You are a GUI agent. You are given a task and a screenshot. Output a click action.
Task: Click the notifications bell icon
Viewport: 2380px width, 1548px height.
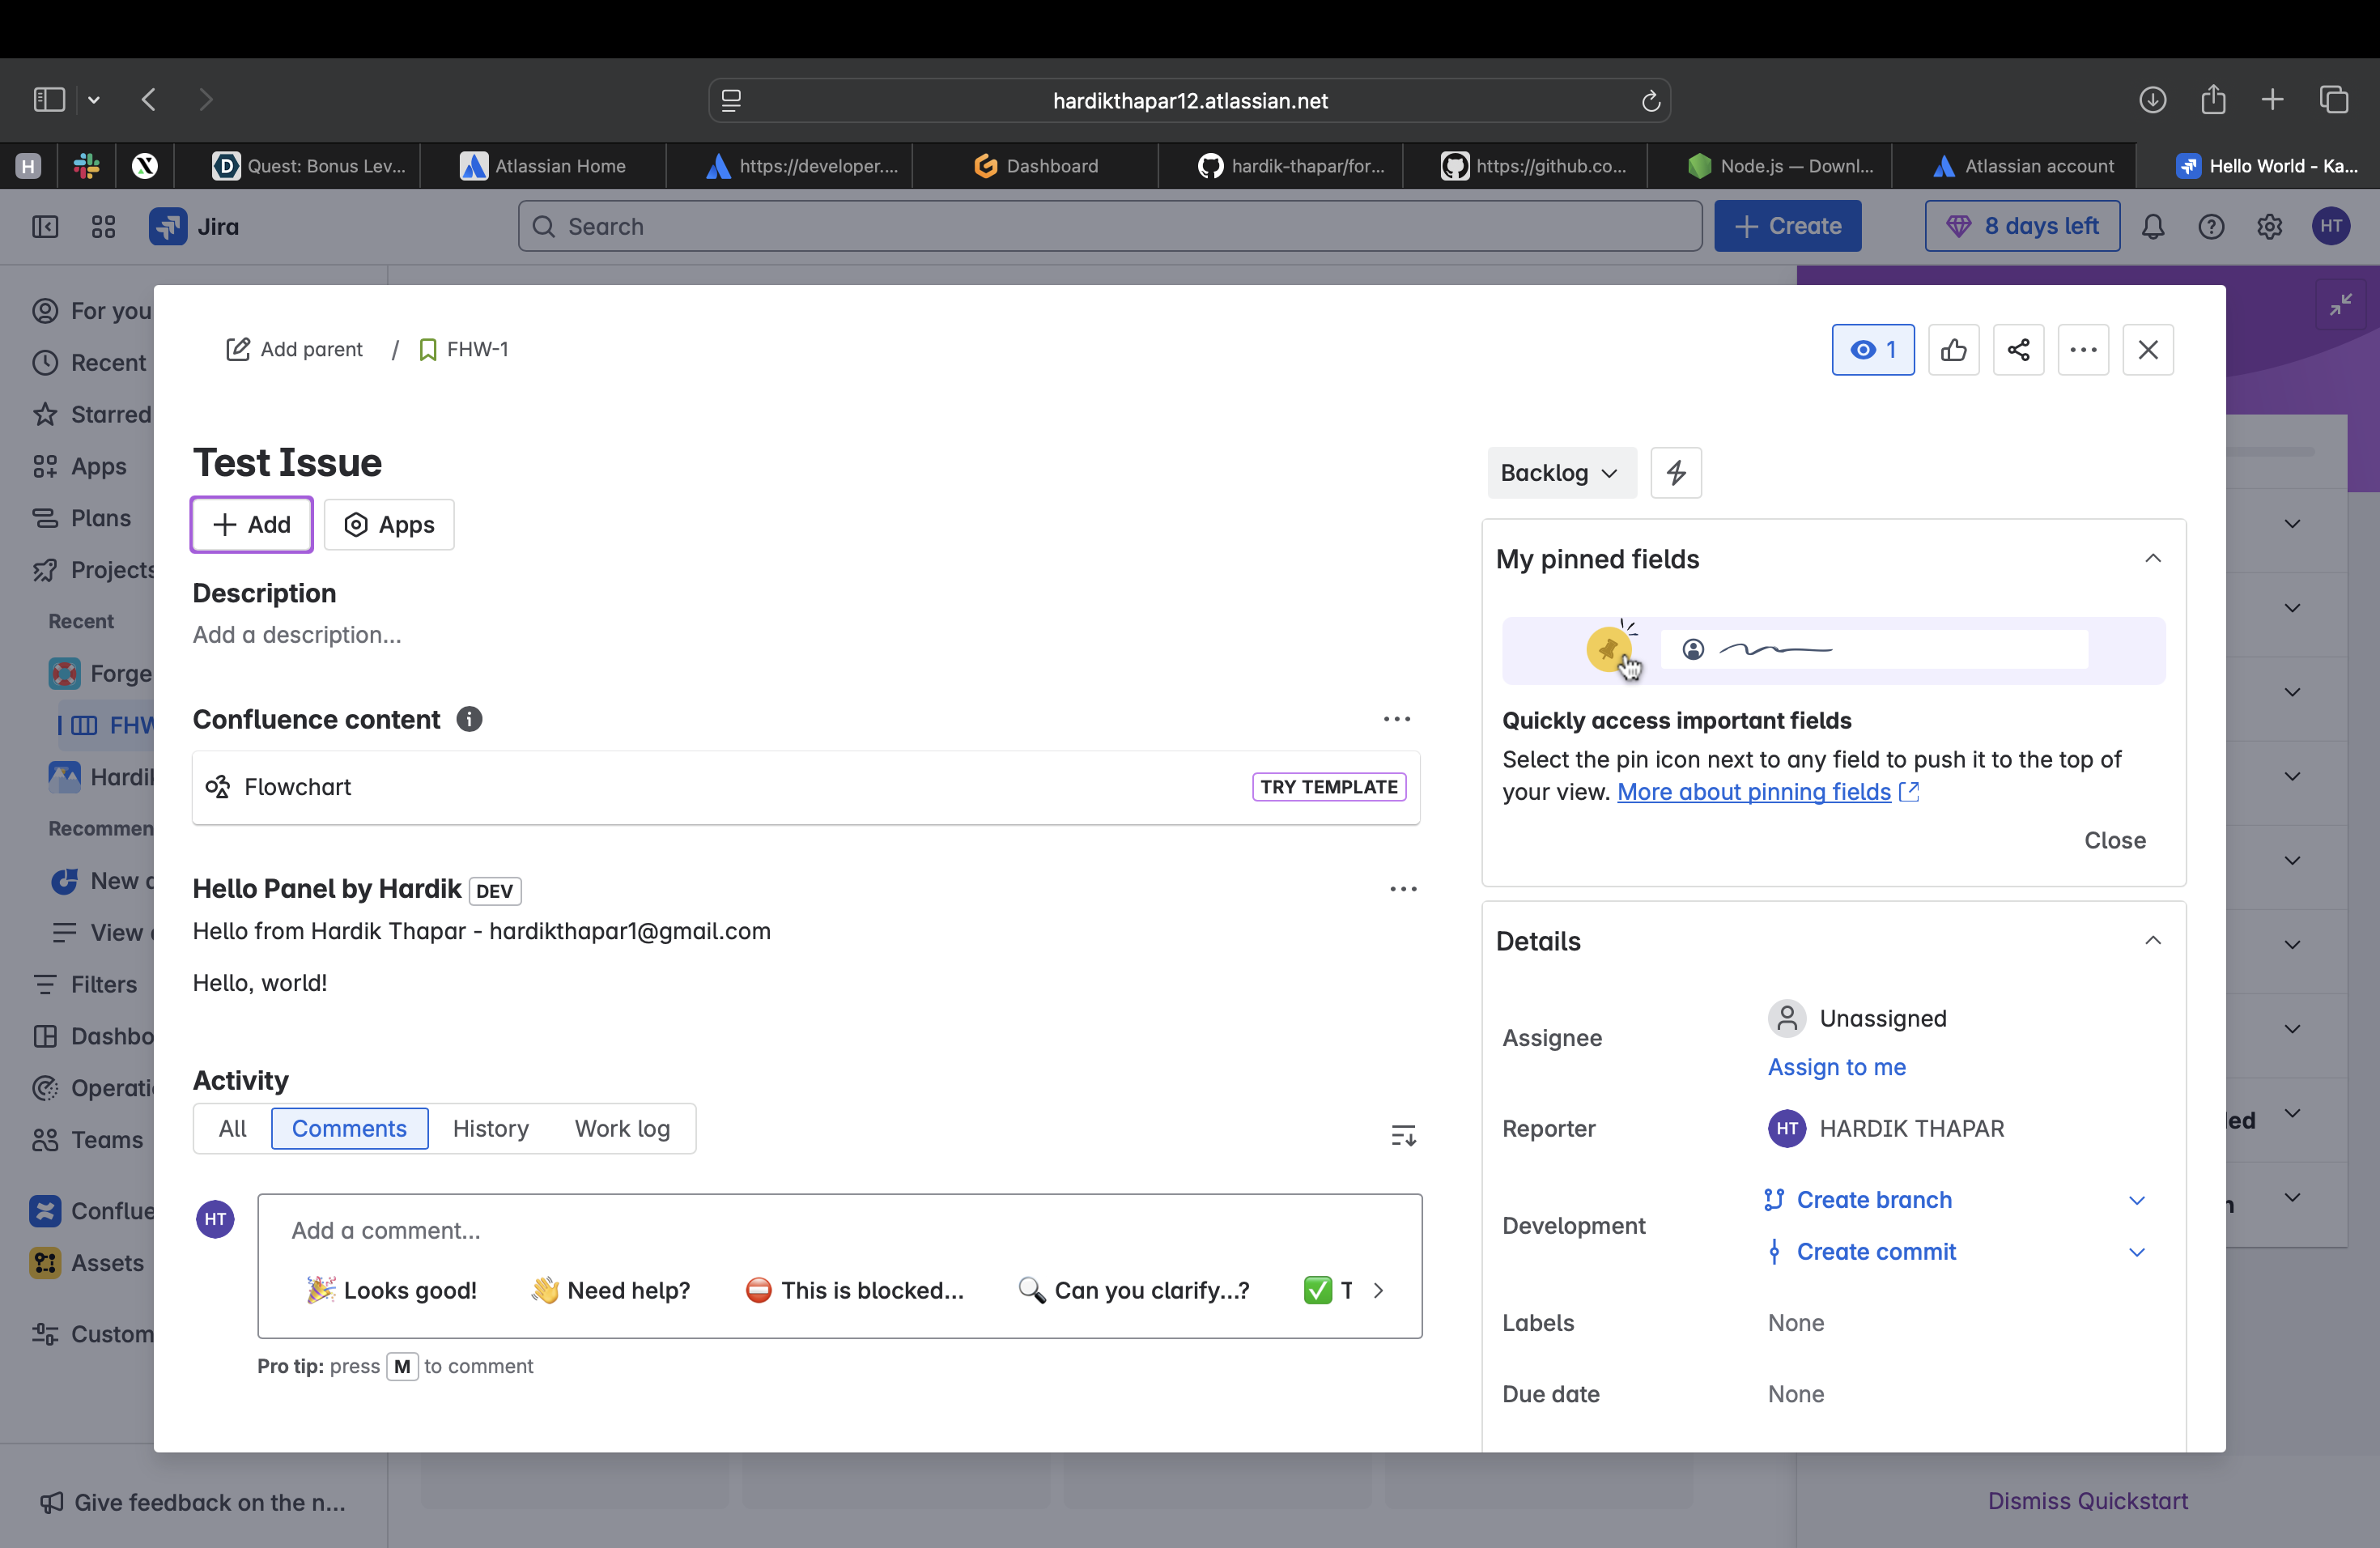2153,227
